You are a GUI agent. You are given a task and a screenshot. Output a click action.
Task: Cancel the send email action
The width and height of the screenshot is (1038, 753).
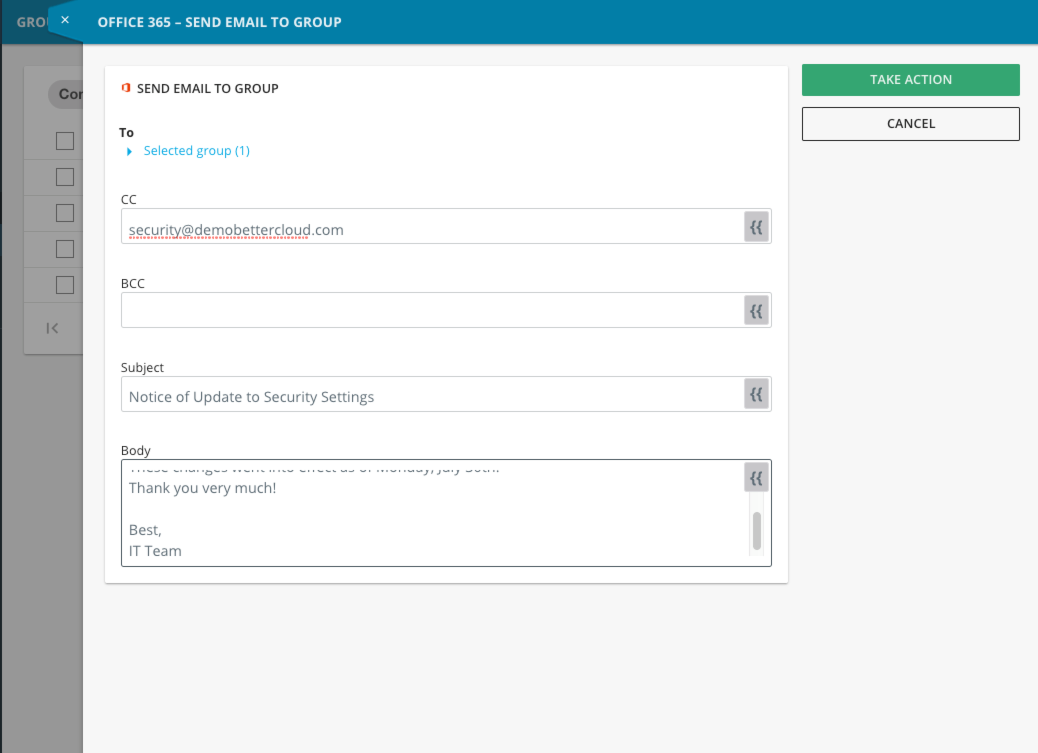[910, 124]
